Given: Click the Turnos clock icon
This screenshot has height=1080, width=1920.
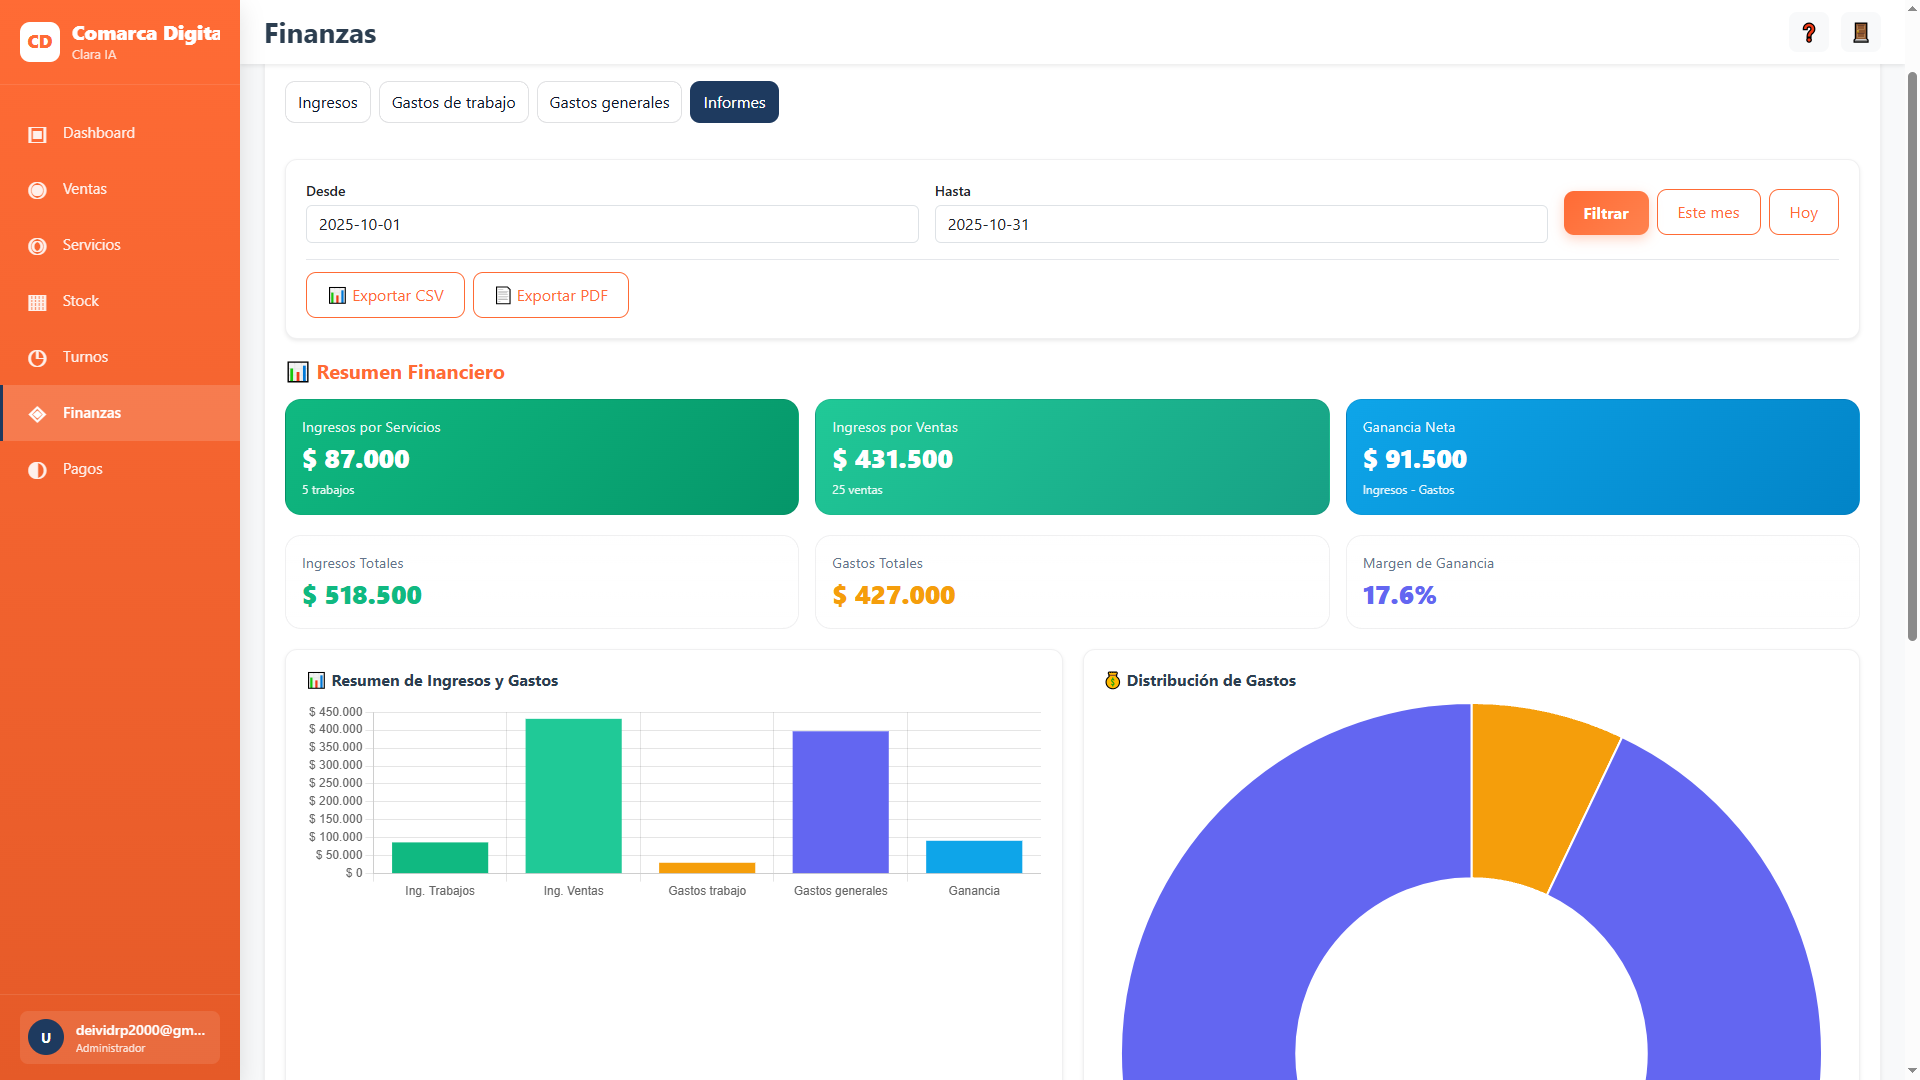Looking at the screenshot, I should pyautogui.click(x=38, y=358).
